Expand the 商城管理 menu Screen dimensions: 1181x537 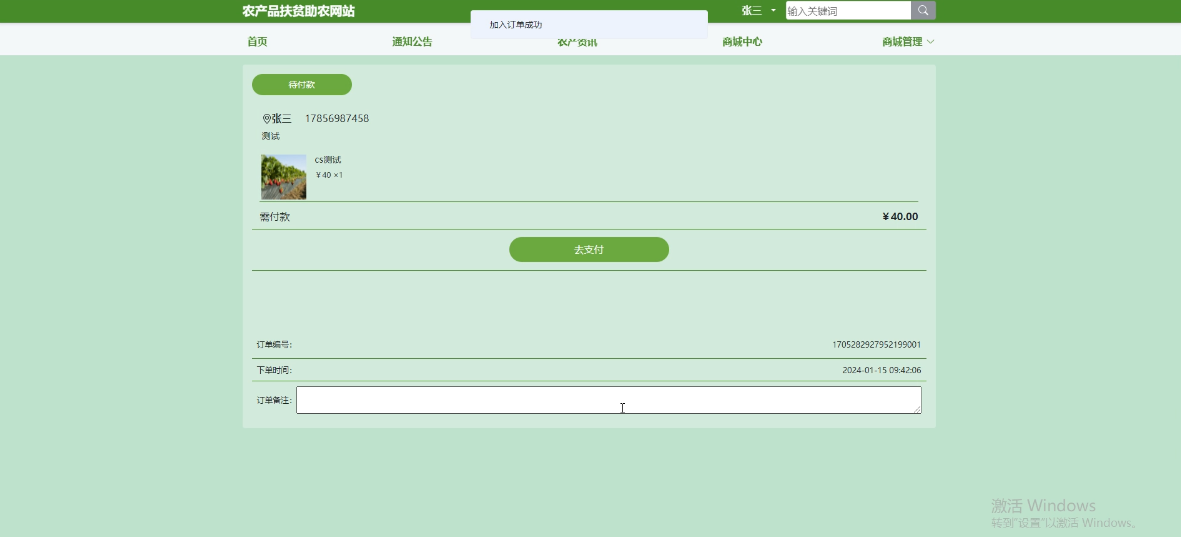(908, 41)
